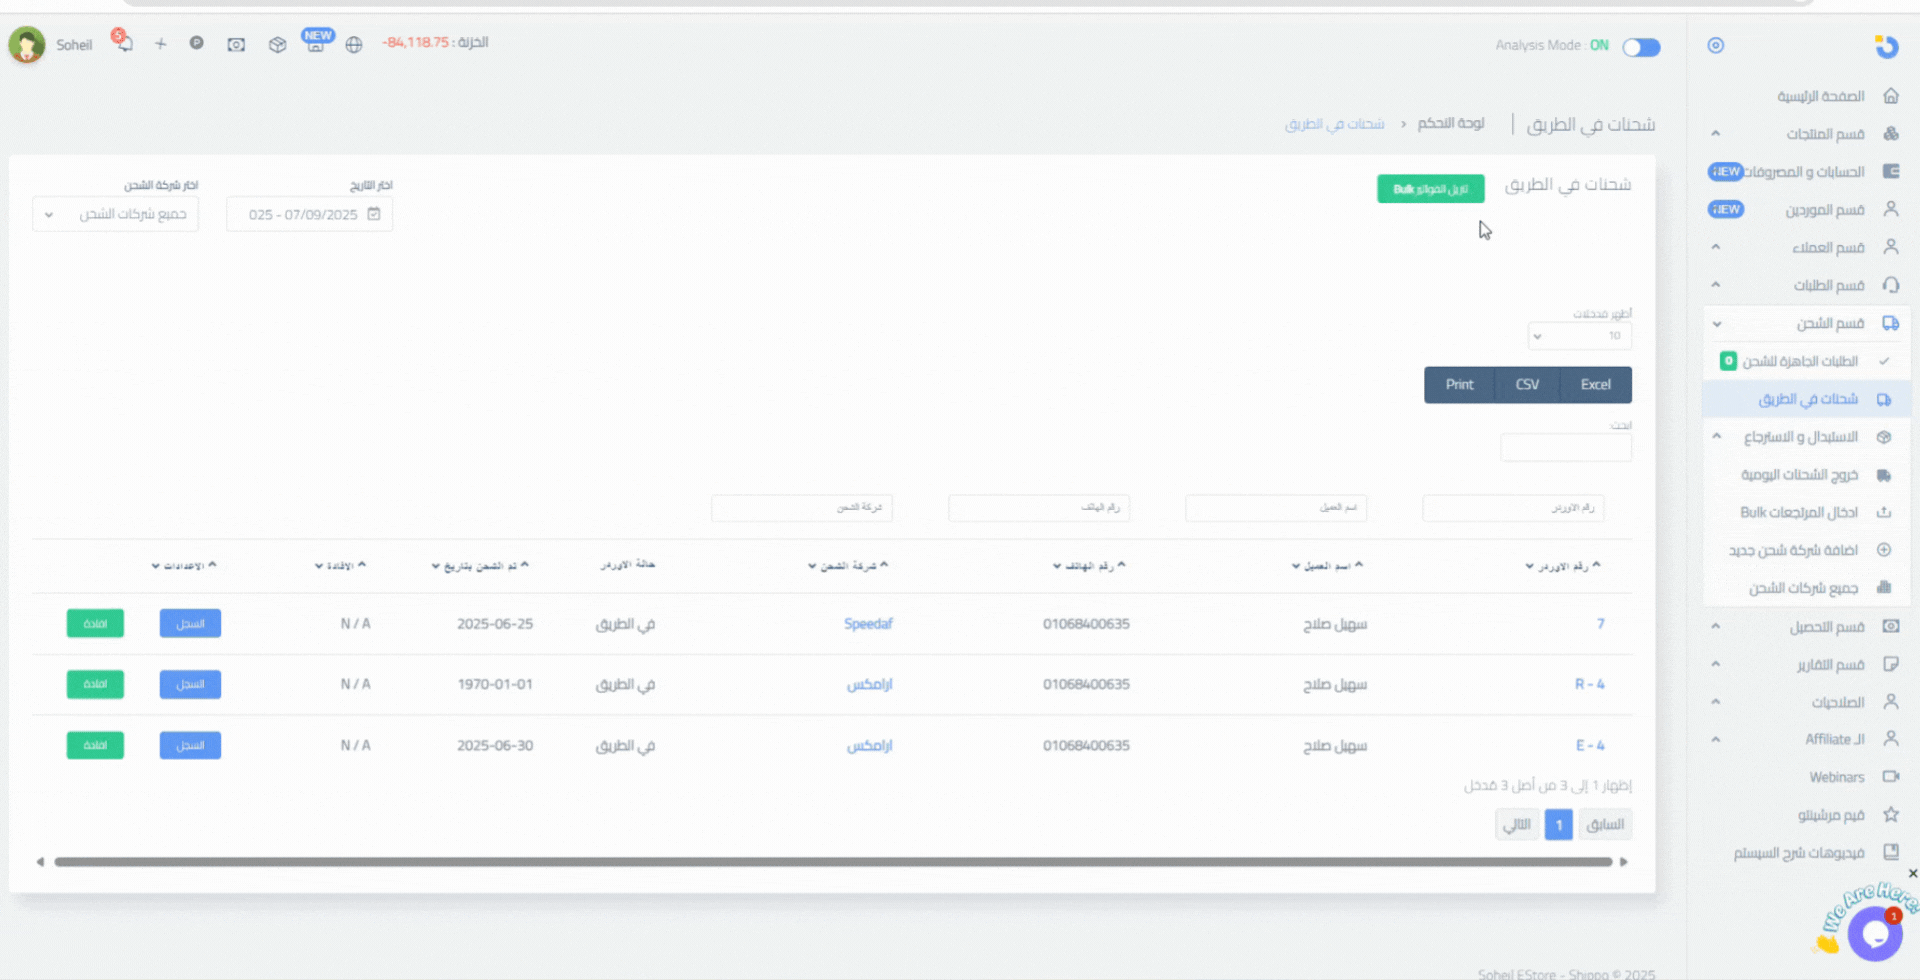Click the Excel export button
Image resolution: width=1920 pixels, height=980 pixels.
pos(1595,385)
